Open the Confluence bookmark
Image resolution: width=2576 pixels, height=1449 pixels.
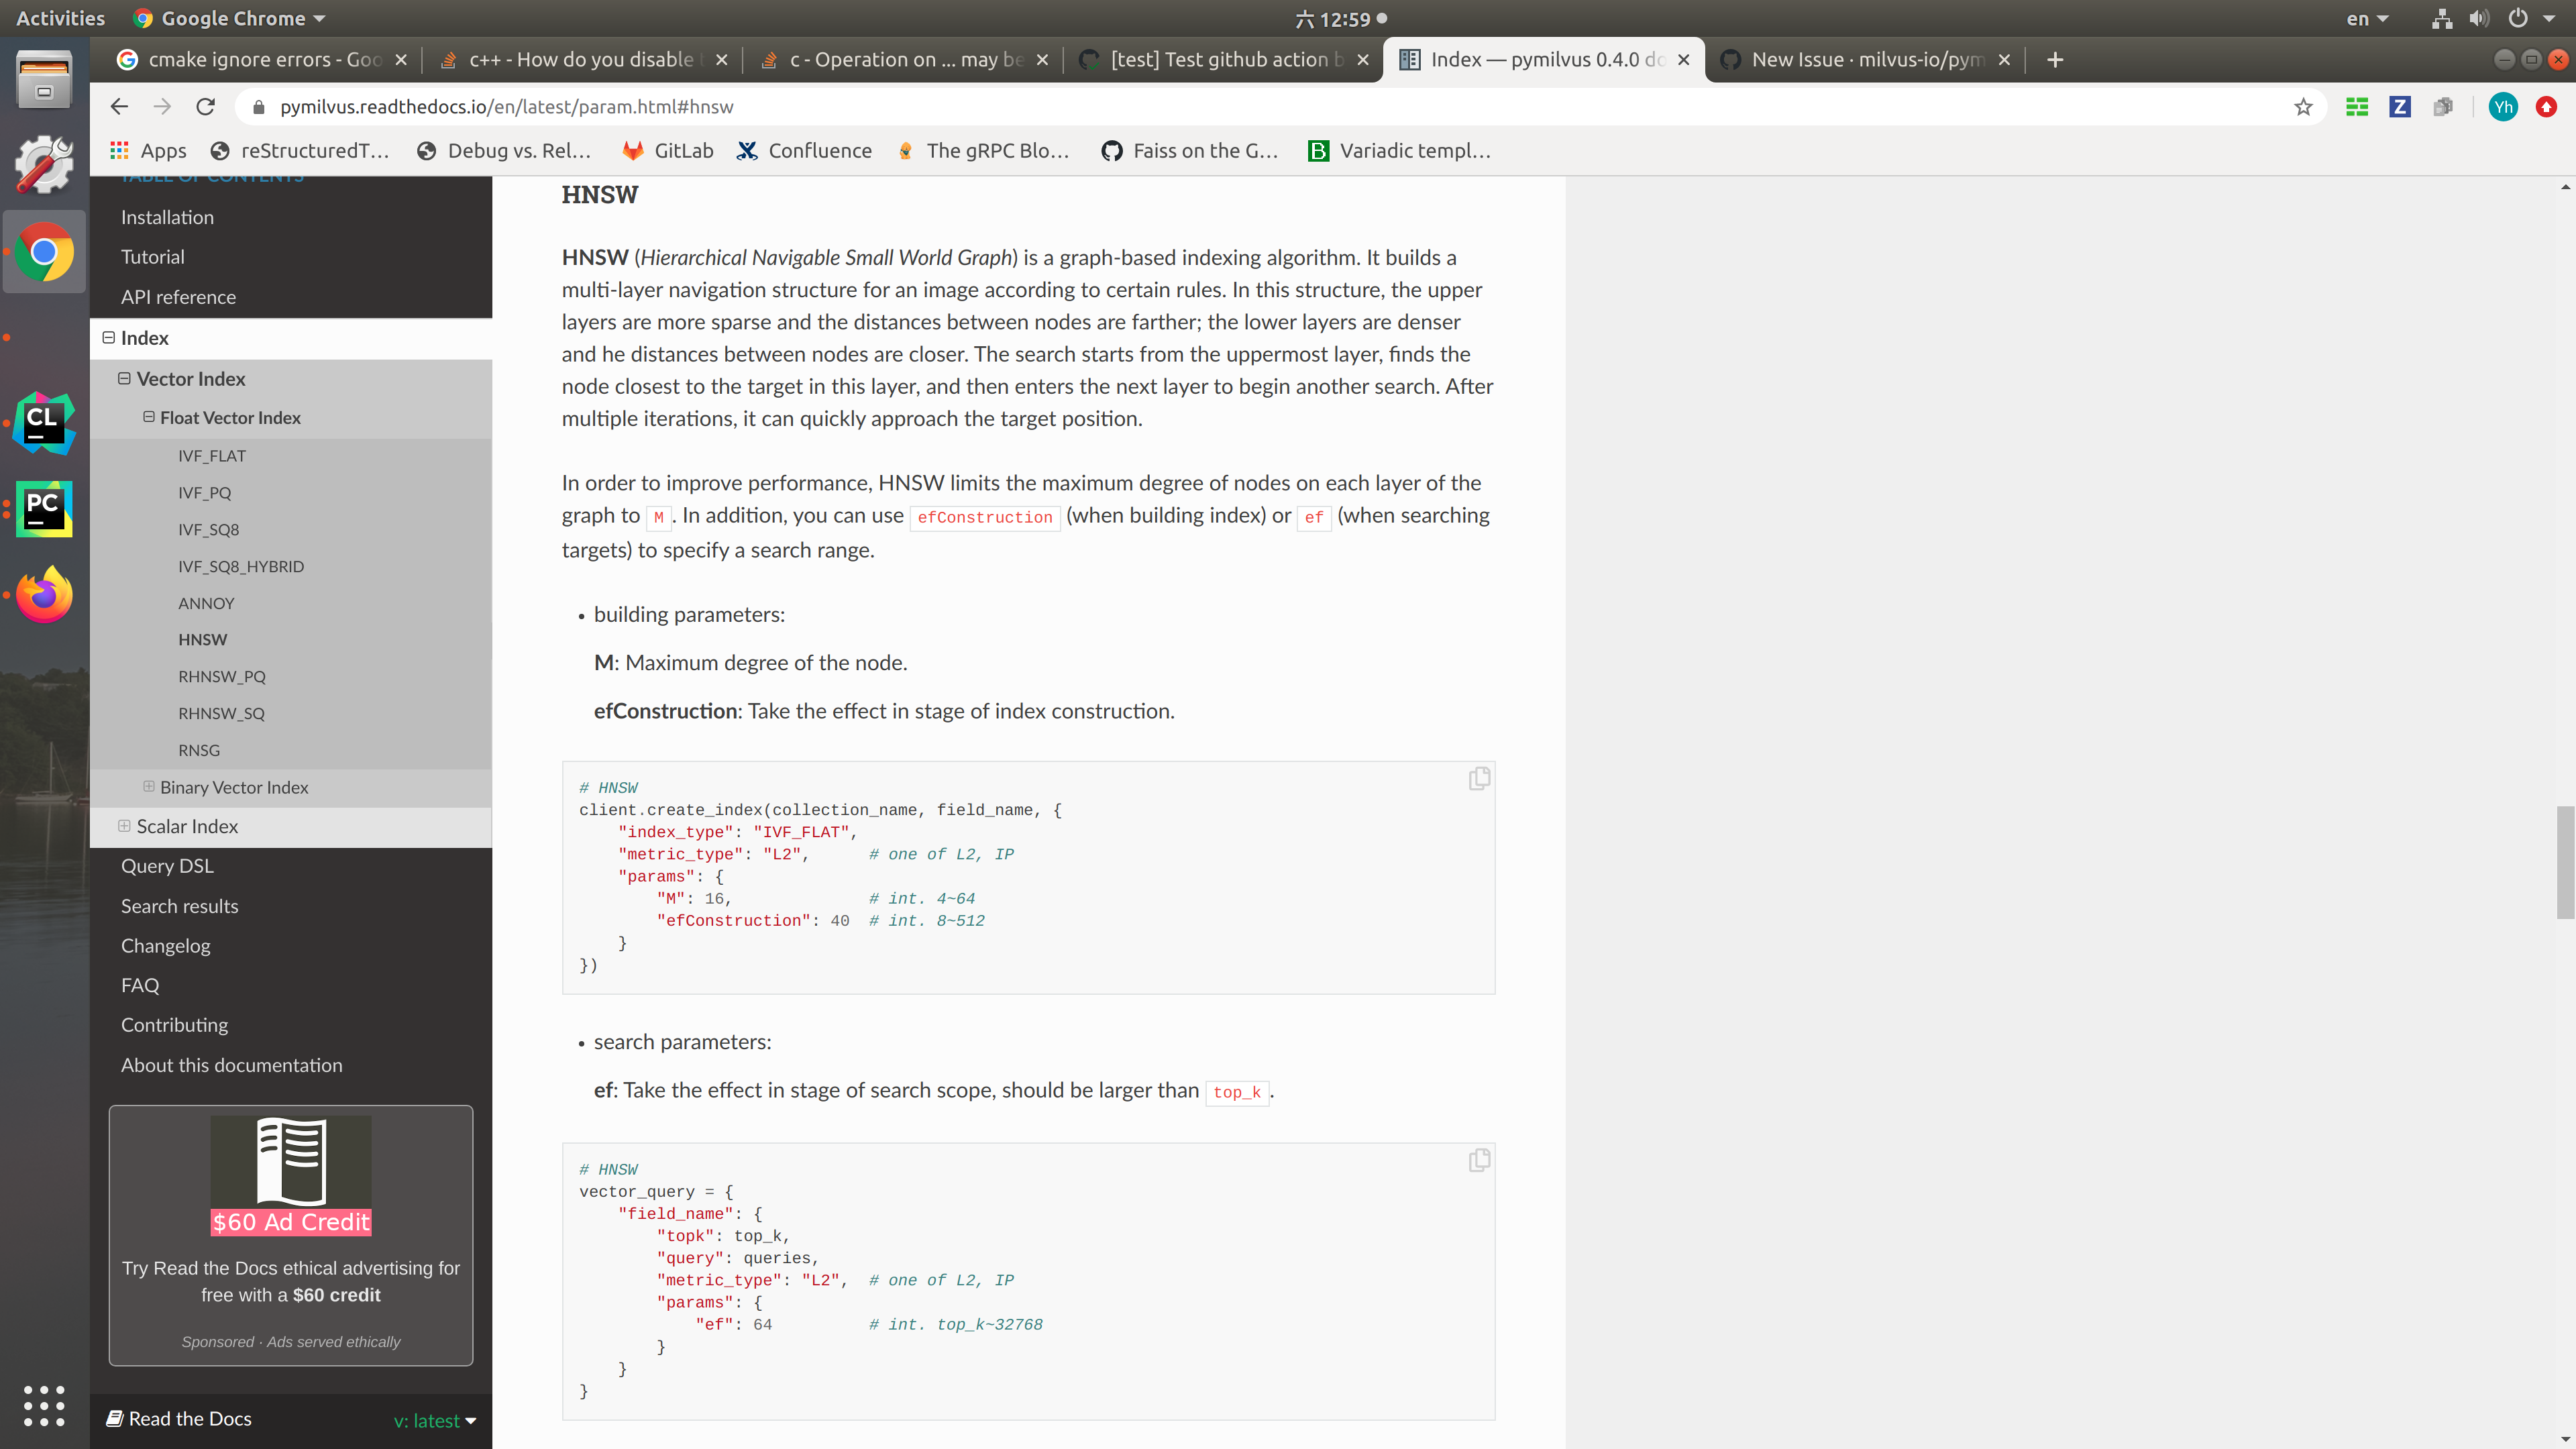coord(805,150)
